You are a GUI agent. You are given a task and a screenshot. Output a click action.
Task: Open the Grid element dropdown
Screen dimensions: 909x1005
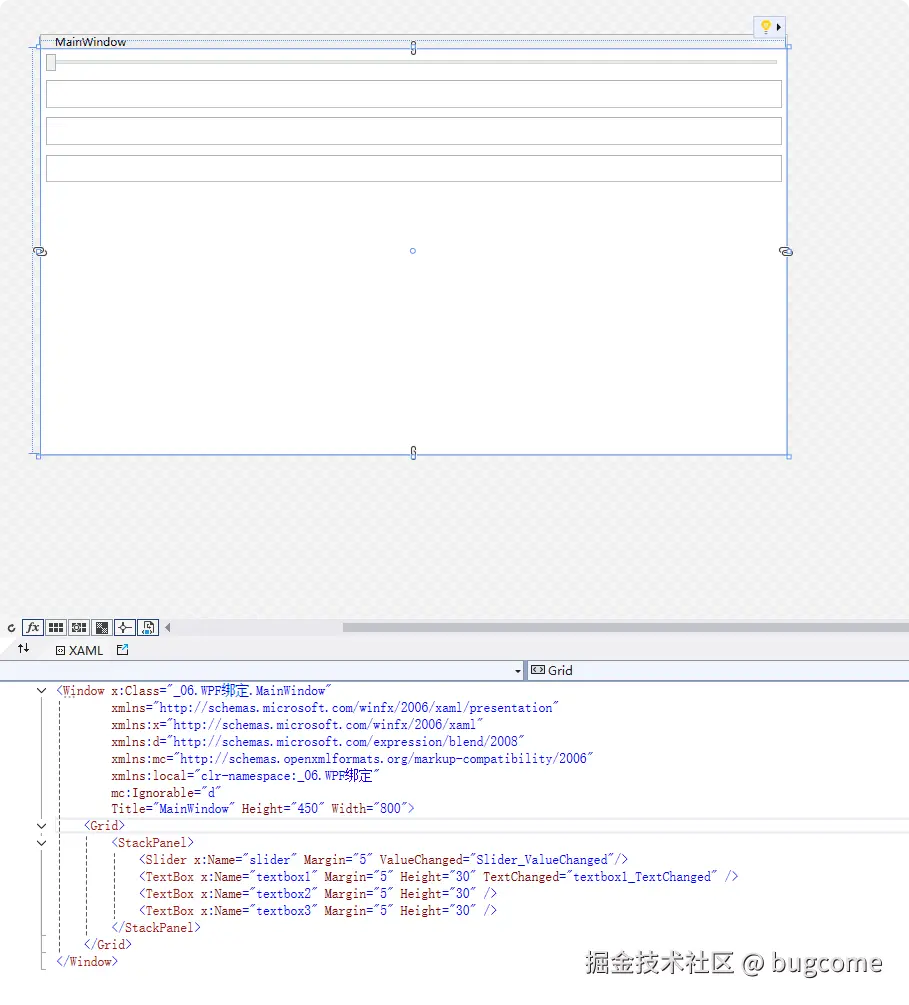point(717,670)
